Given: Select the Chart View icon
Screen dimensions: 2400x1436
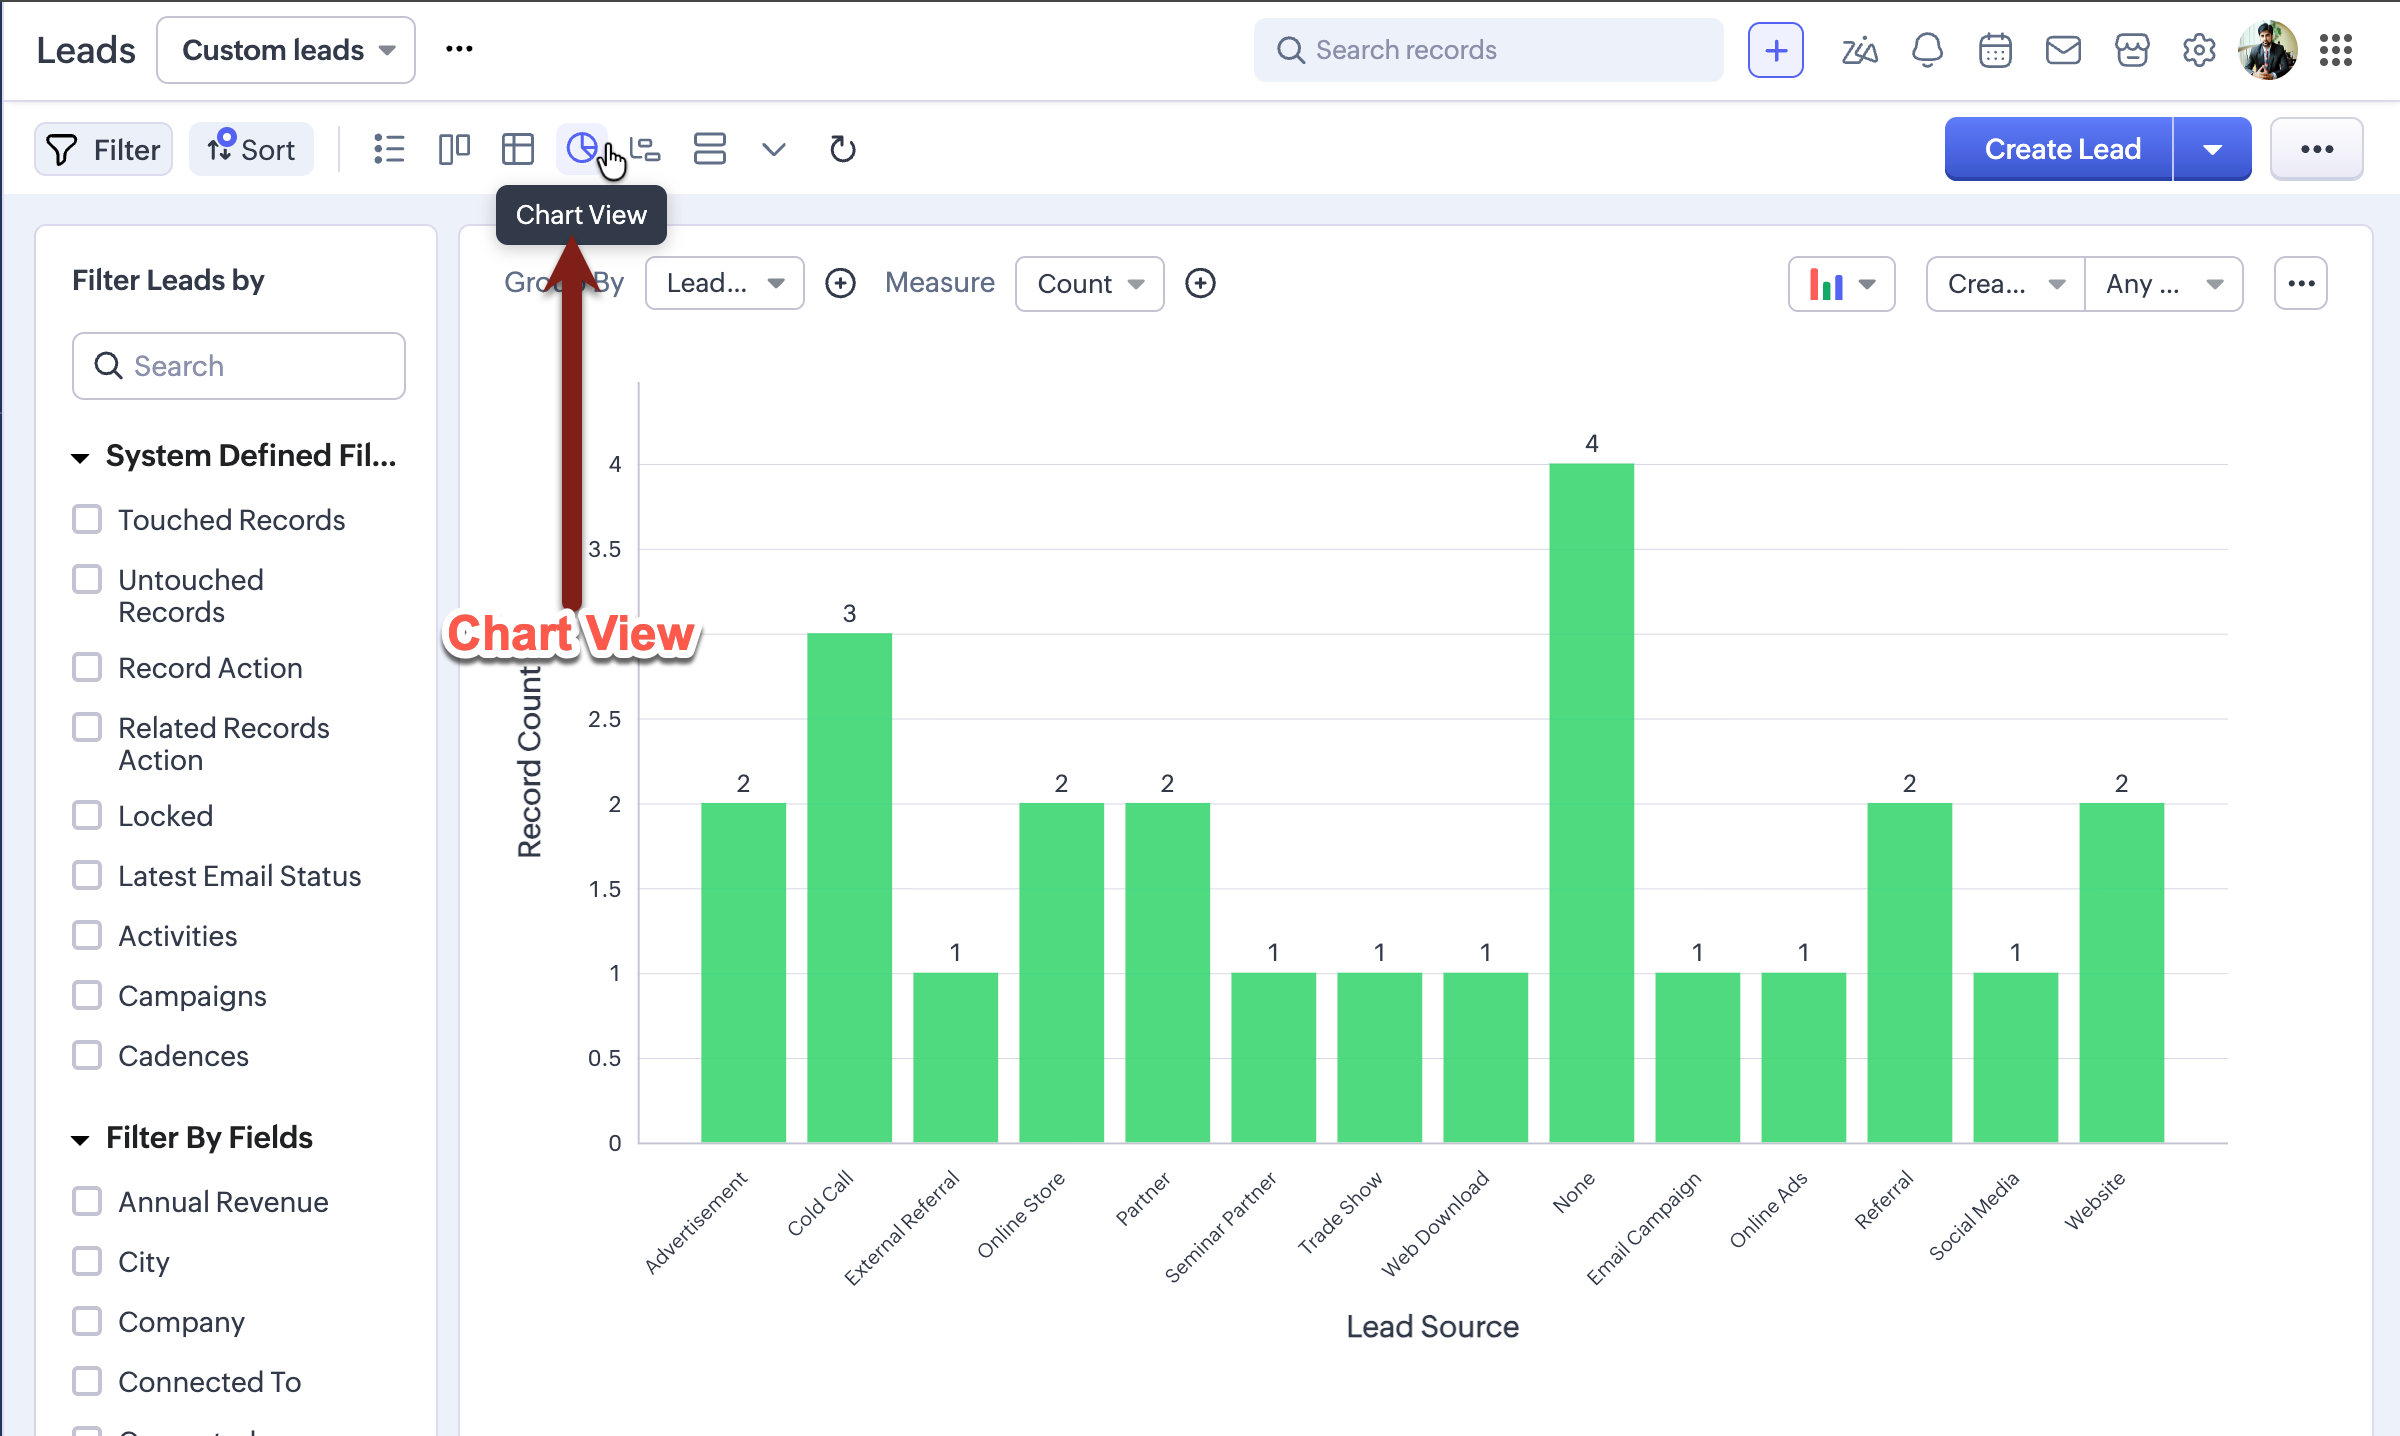Looking at the screenshot, I should coord(582,149).
